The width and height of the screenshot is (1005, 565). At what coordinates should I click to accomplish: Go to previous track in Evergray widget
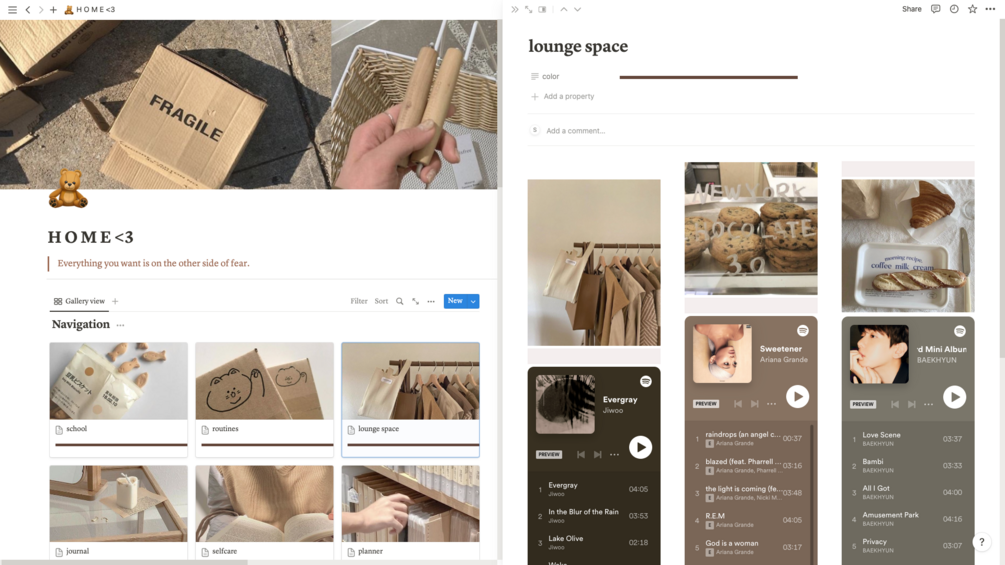(581, 454)
